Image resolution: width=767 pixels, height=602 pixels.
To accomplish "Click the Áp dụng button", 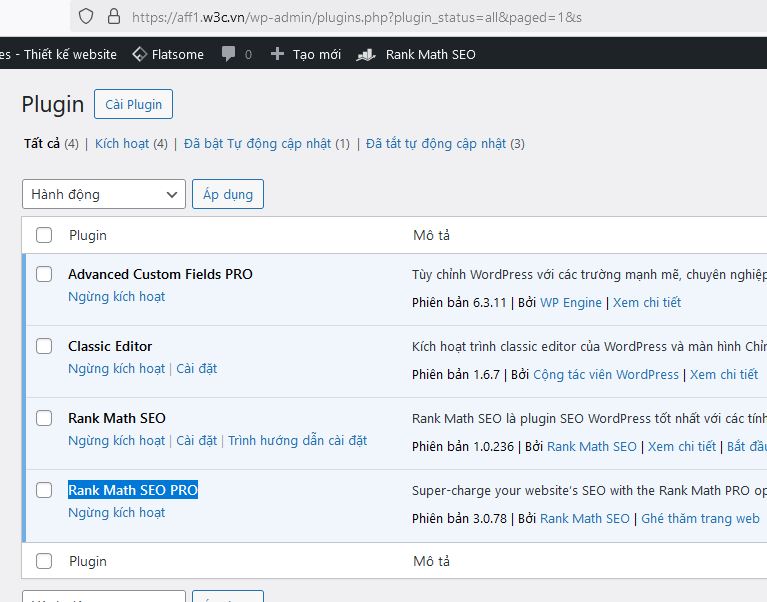I will (228, 194).
